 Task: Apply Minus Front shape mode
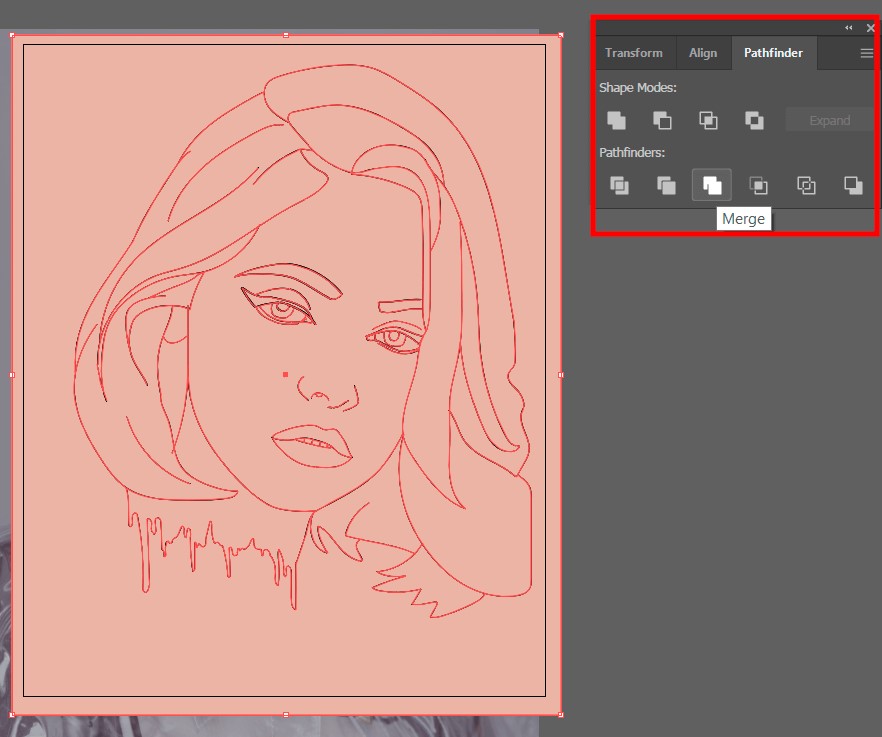(662, 120)
